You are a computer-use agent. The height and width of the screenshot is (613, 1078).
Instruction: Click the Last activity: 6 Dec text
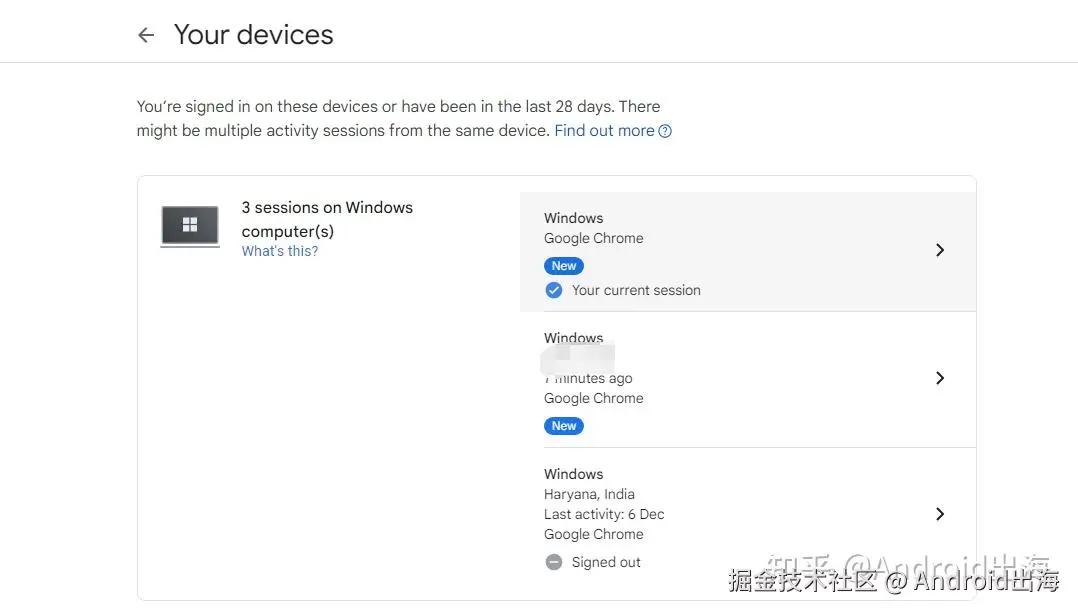604,514
